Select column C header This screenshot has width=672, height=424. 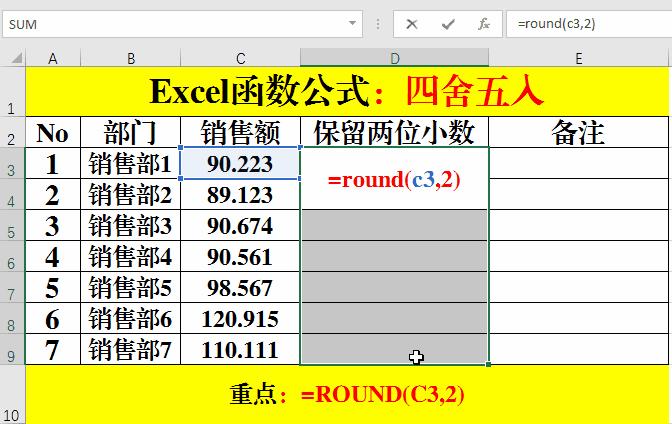[240, 58]
